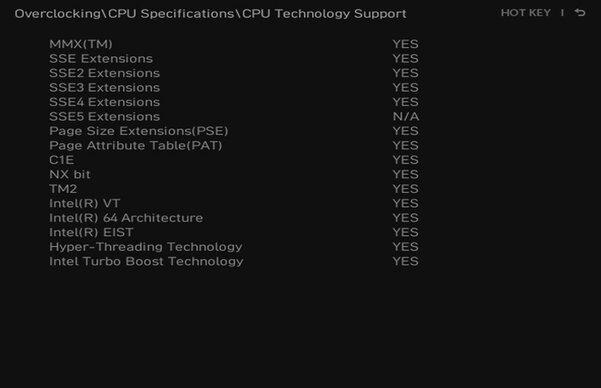Select the Intel(R) EIST entry

(91, 232)
